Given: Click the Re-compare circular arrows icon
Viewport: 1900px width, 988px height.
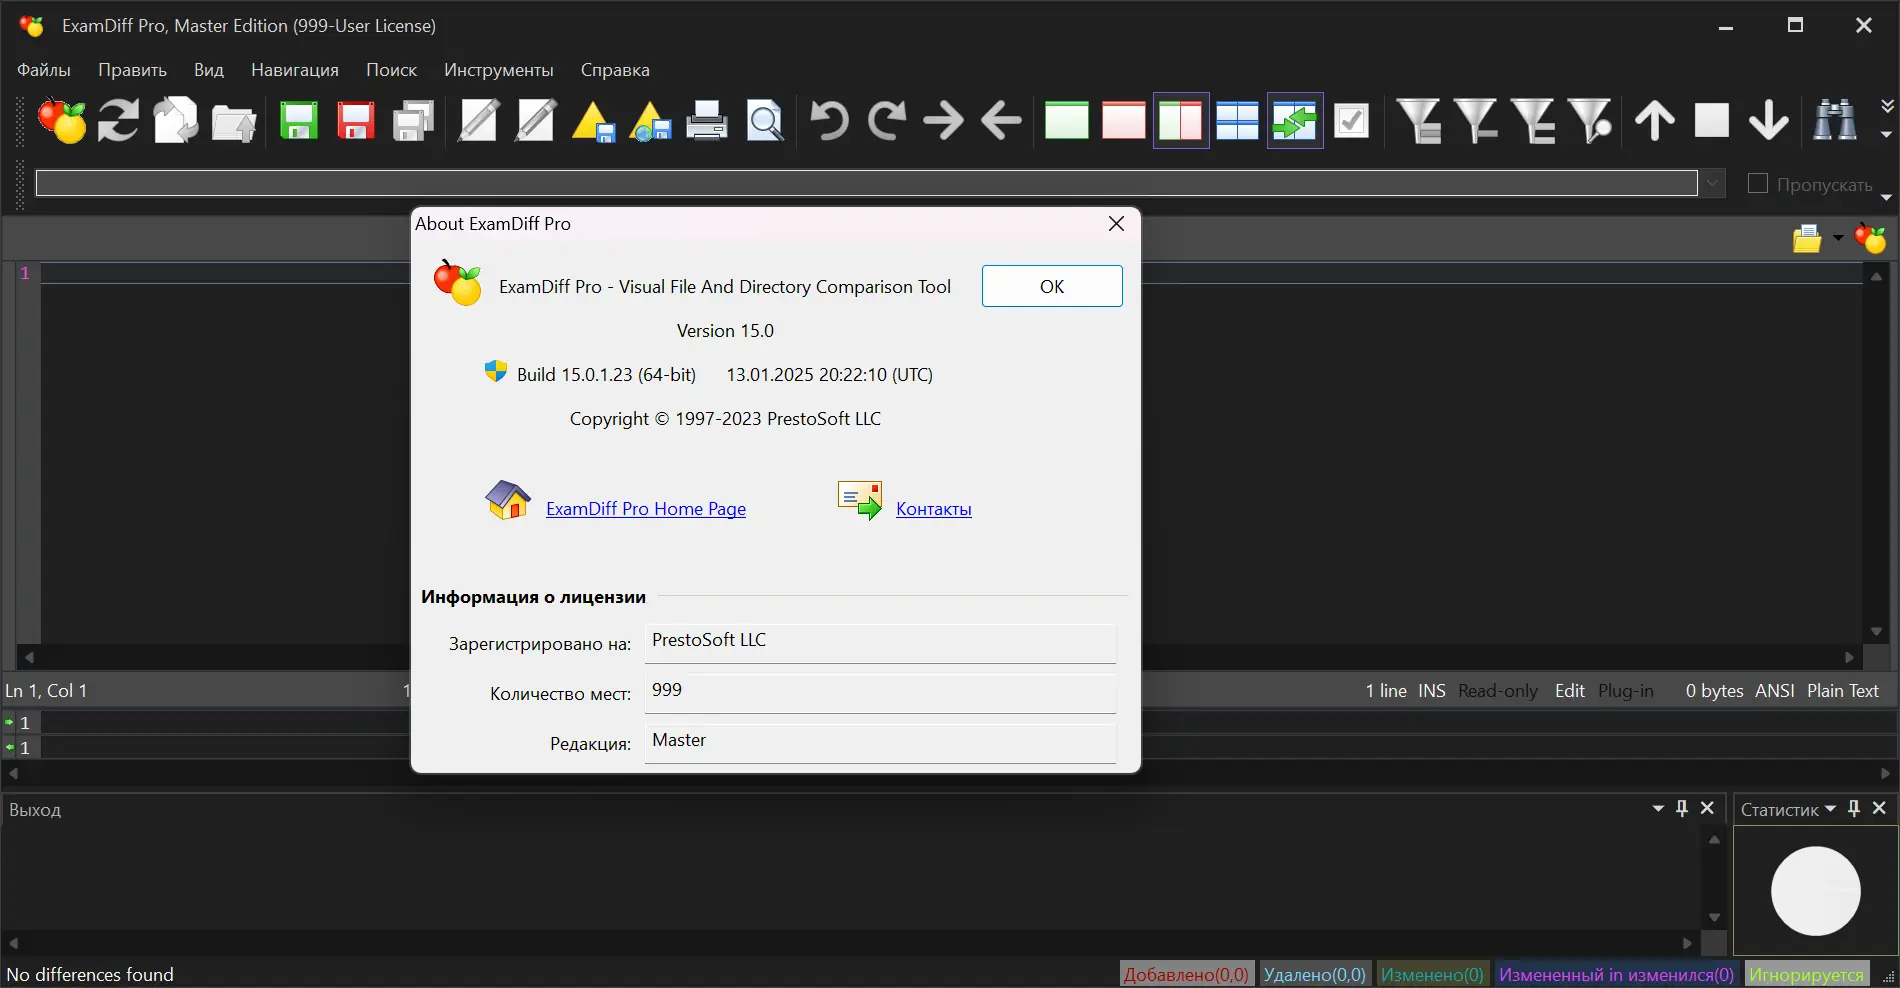Looking at the screenshot, I should (x=119, y=121).
